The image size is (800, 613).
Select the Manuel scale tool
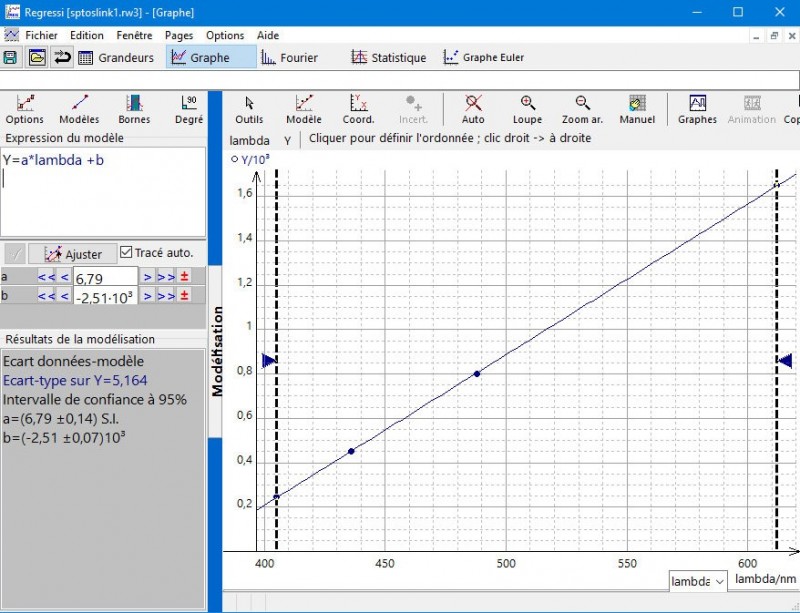point(637,109)
